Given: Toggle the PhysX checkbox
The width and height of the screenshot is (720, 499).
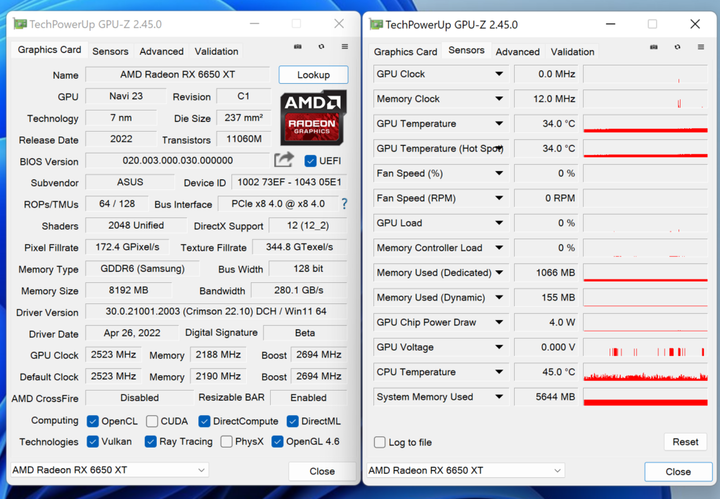Looking at the screenshot, I should (x=226, y=442).
